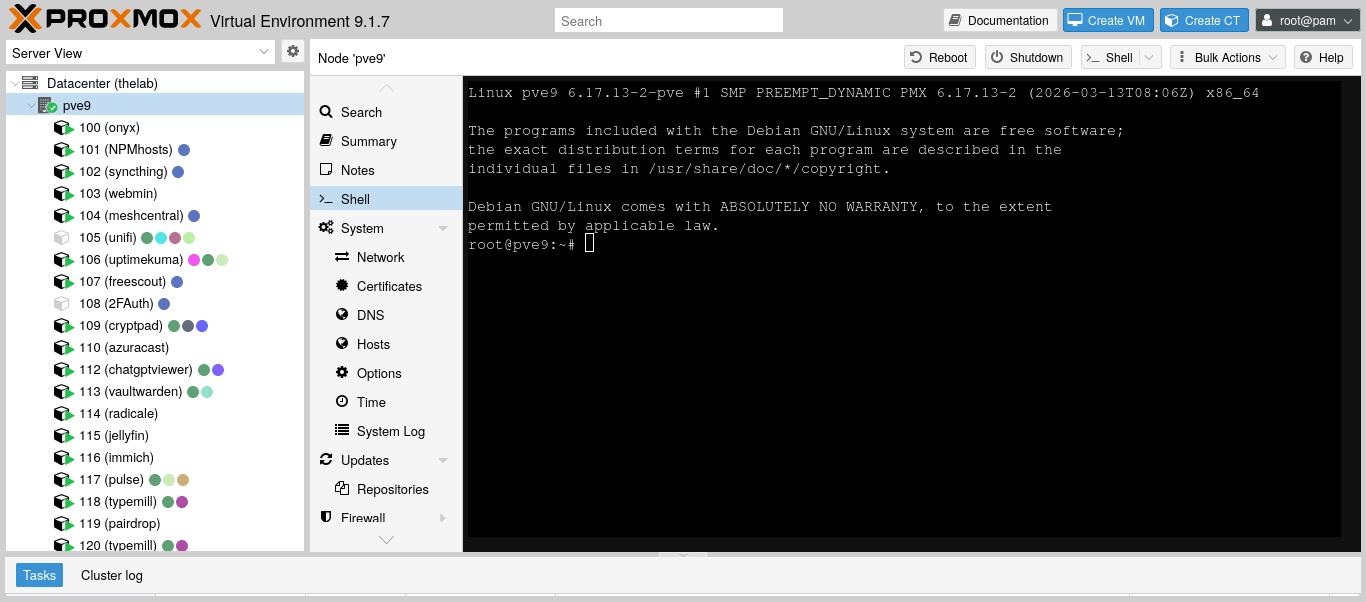Click the gear icon beside Server View
The height and width of the screenshot is (602, 1366).
(x=292, y=52)
